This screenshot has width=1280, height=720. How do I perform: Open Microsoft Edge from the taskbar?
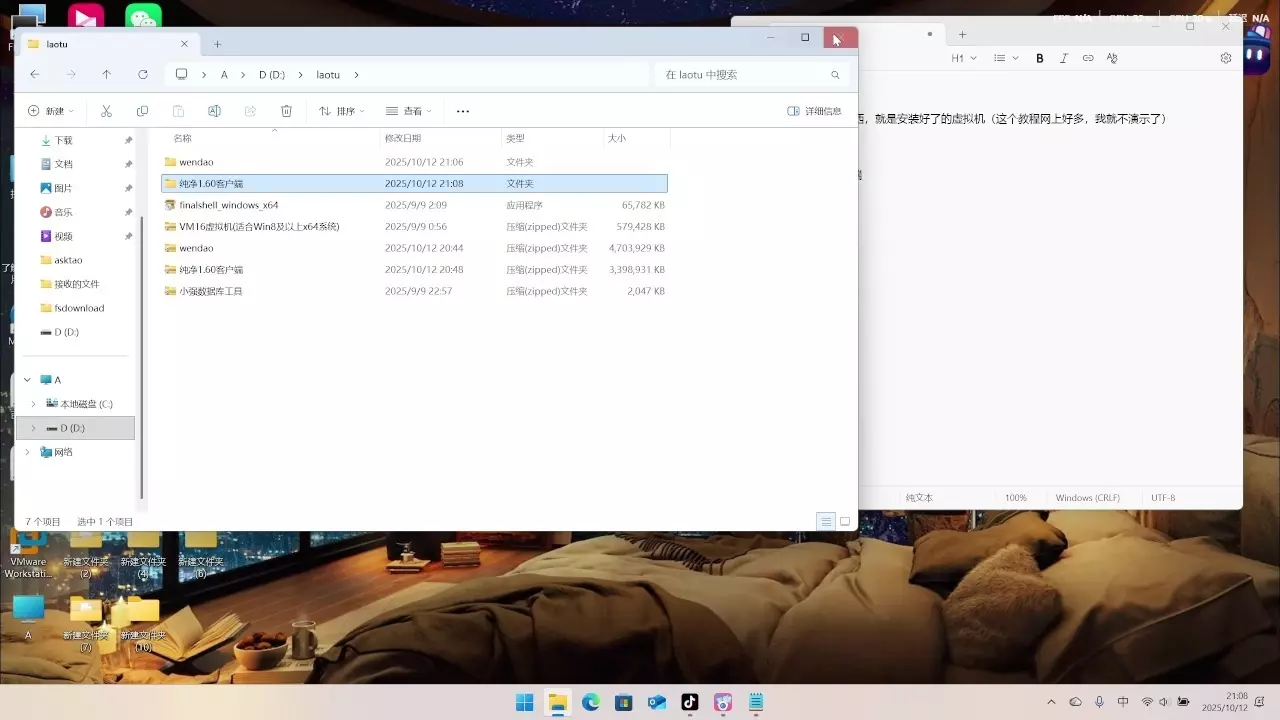590,702
